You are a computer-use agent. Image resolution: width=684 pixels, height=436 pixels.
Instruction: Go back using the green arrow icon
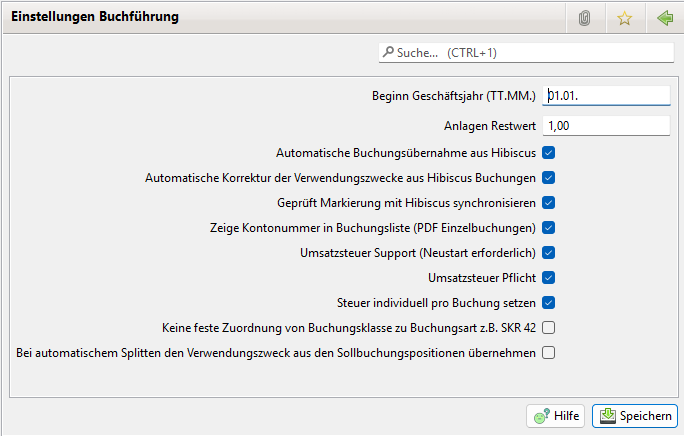point(664,18)
